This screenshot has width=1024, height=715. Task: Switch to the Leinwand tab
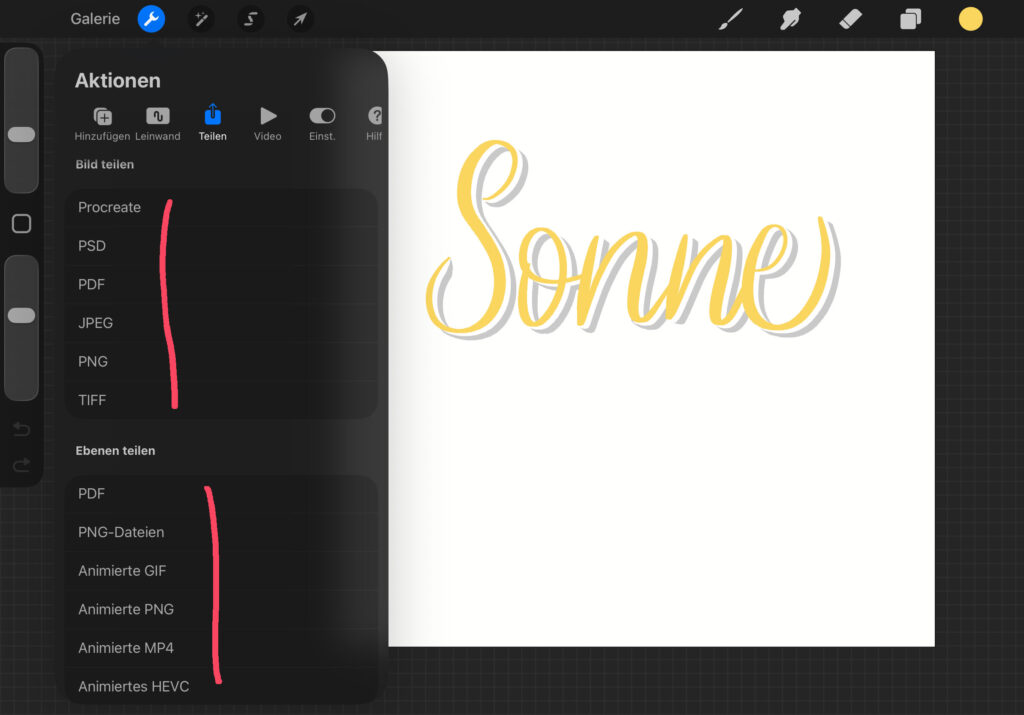(157, 123)
